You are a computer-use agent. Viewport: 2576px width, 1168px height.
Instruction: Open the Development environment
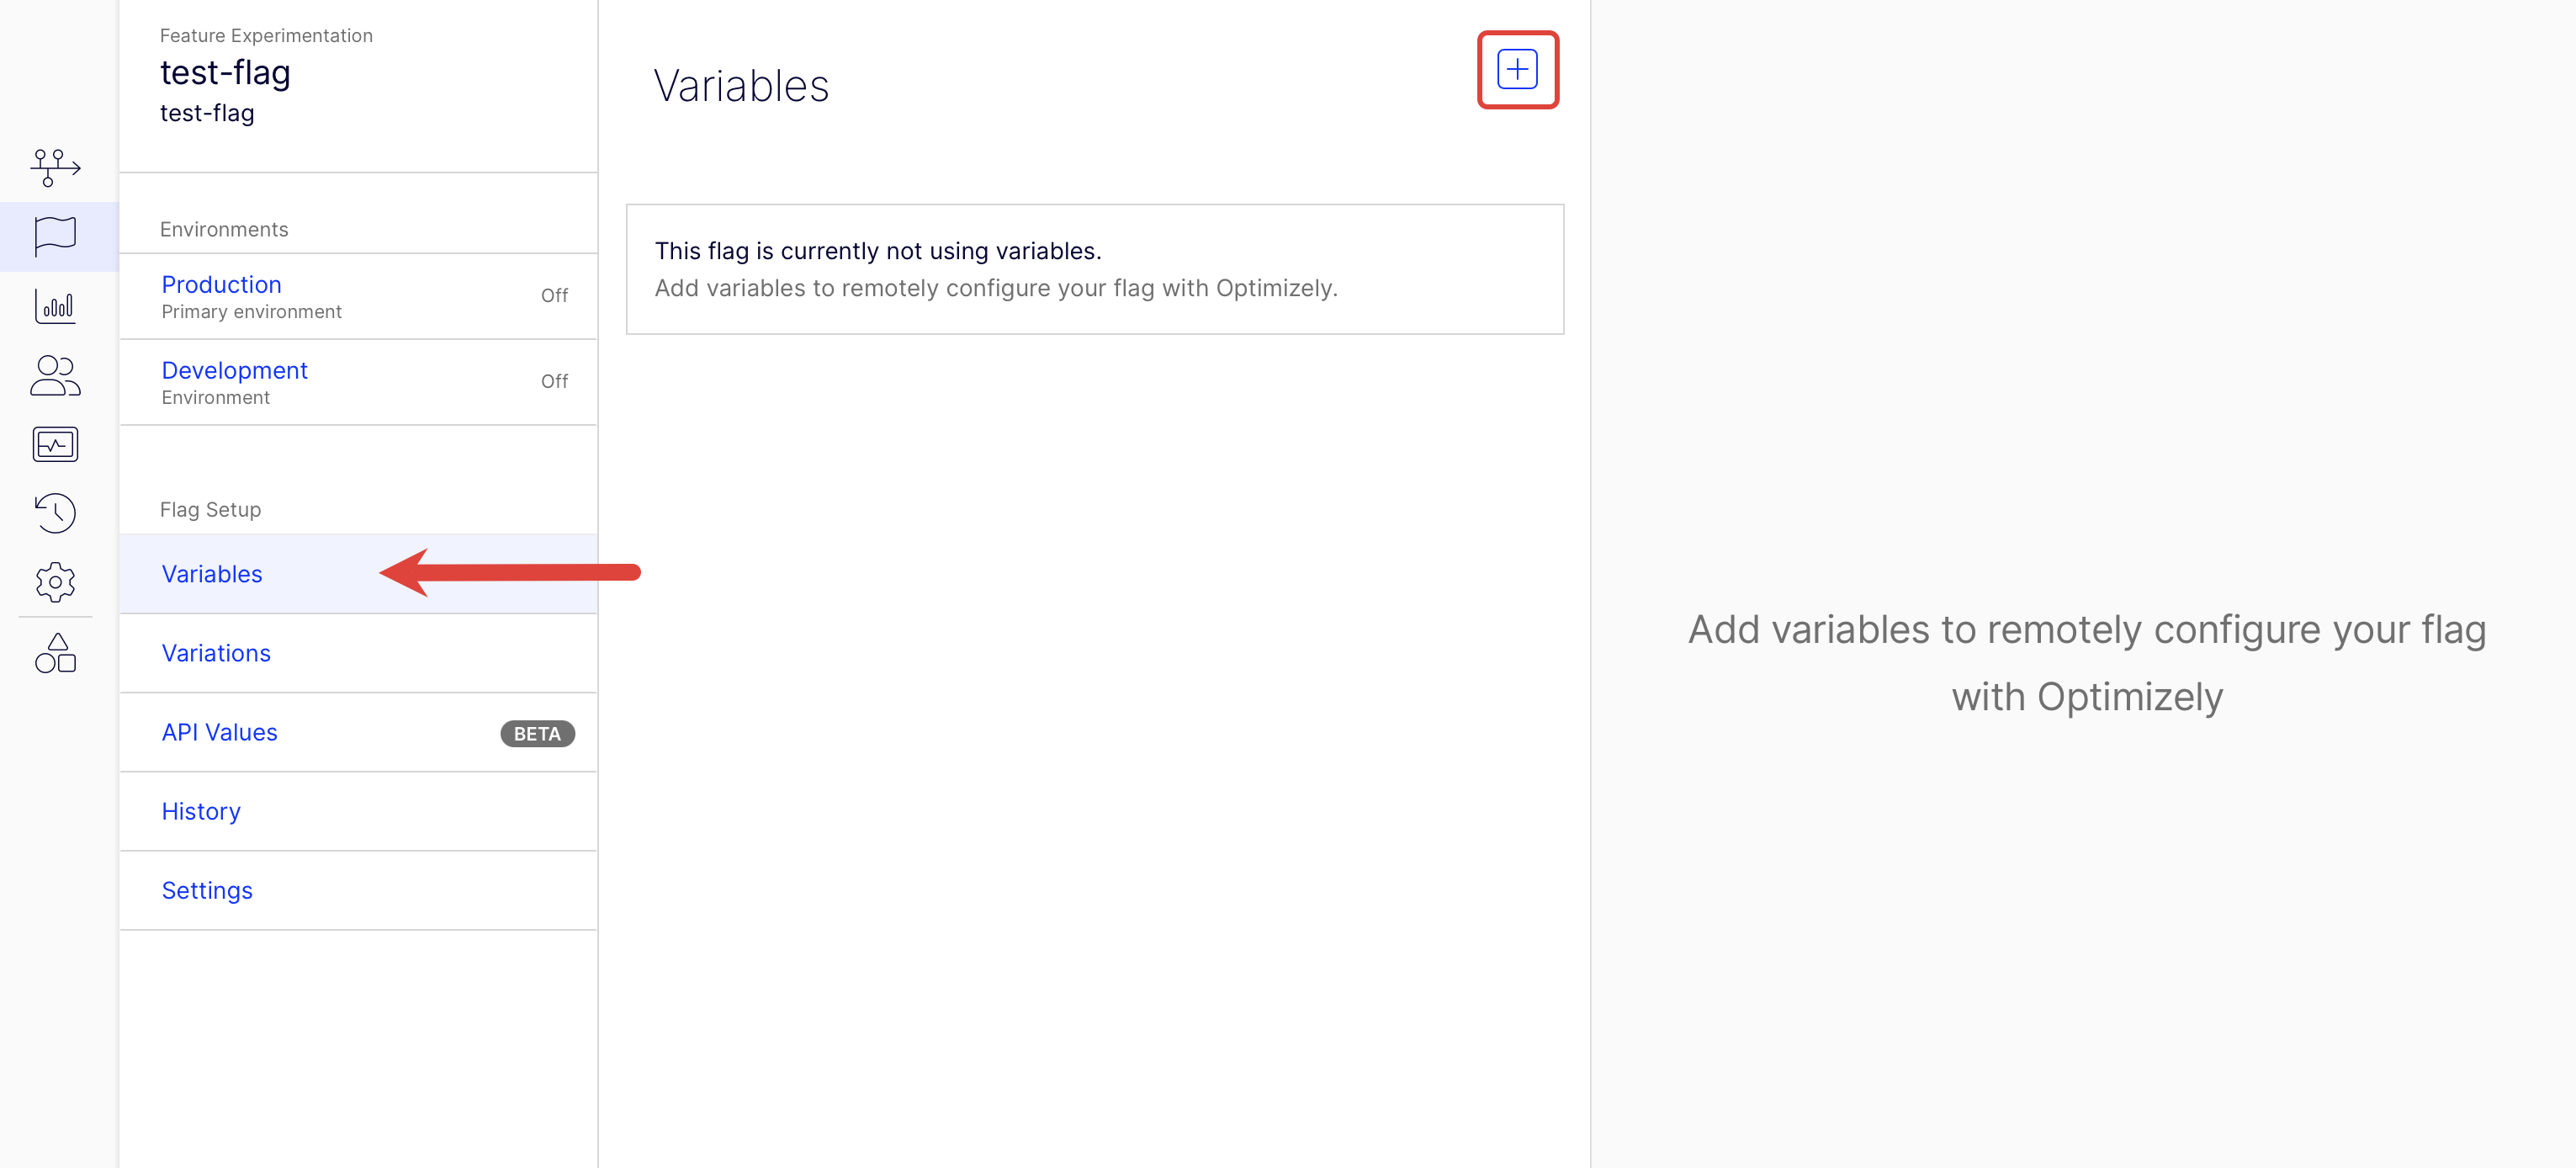tap(234, 370)
